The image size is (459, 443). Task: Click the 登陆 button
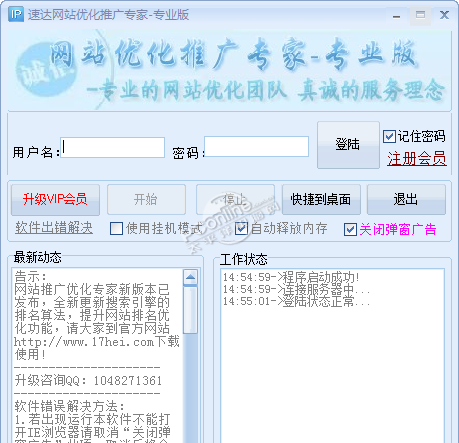click(348, 145)
